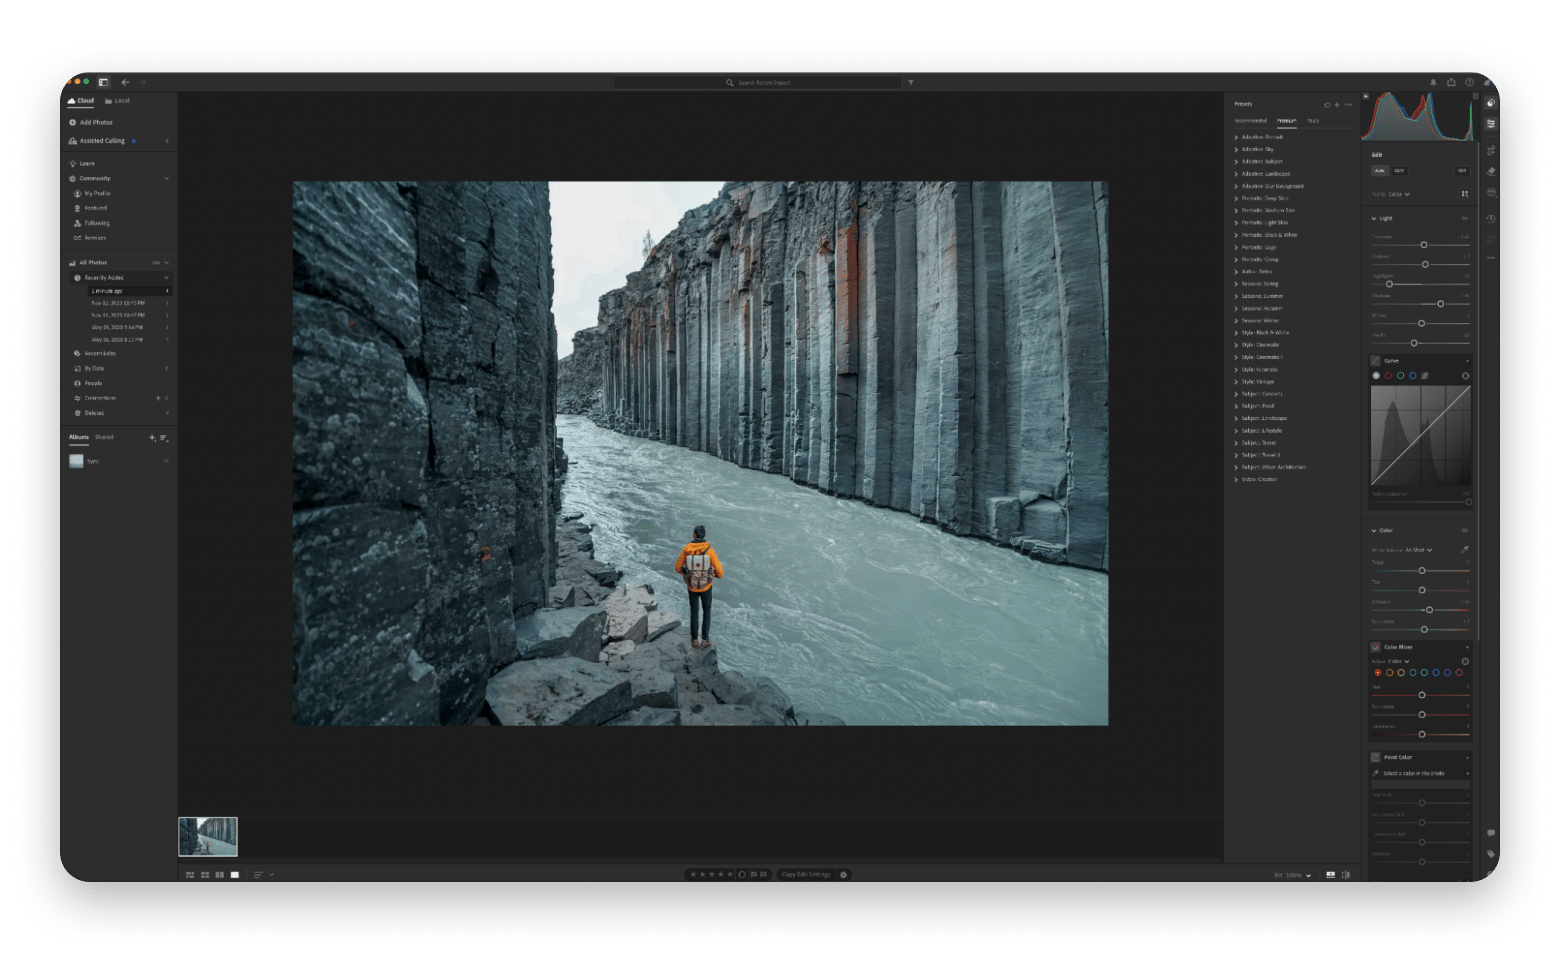
Task: Open the Versions history icon
Action: pyautogui.click(x=1491, y=210)
